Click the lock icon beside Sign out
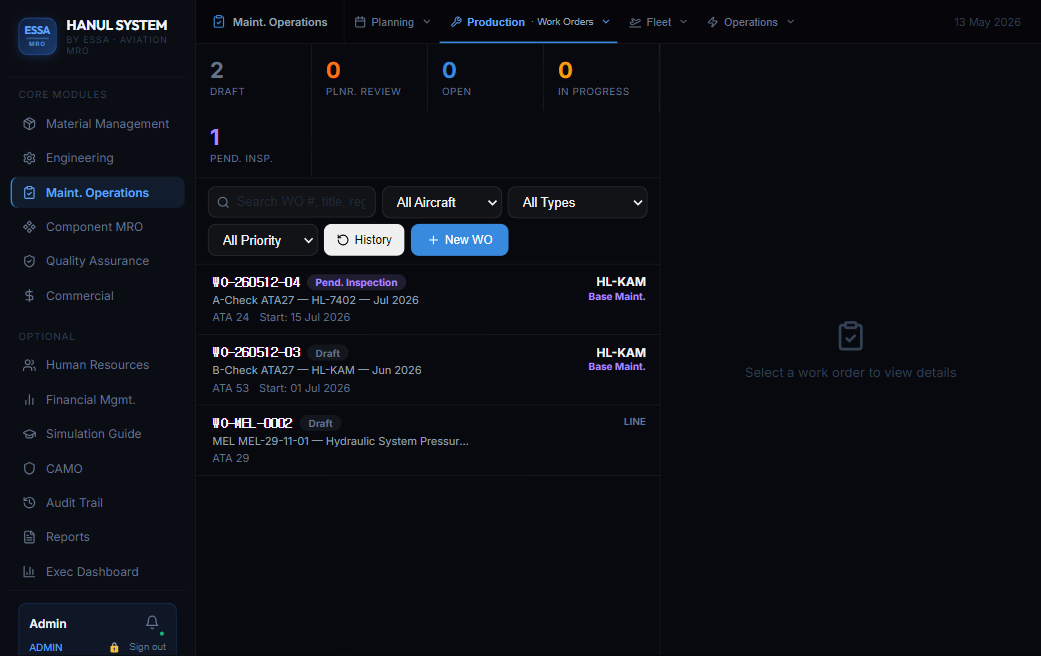Viewport: 1041px width, 656px height. (114, 647)
